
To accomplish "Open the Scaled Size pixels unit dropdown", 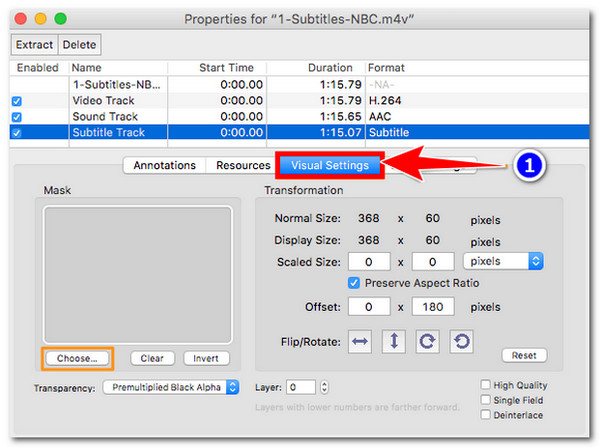I will pyautogui.click(x=503, y=261).
